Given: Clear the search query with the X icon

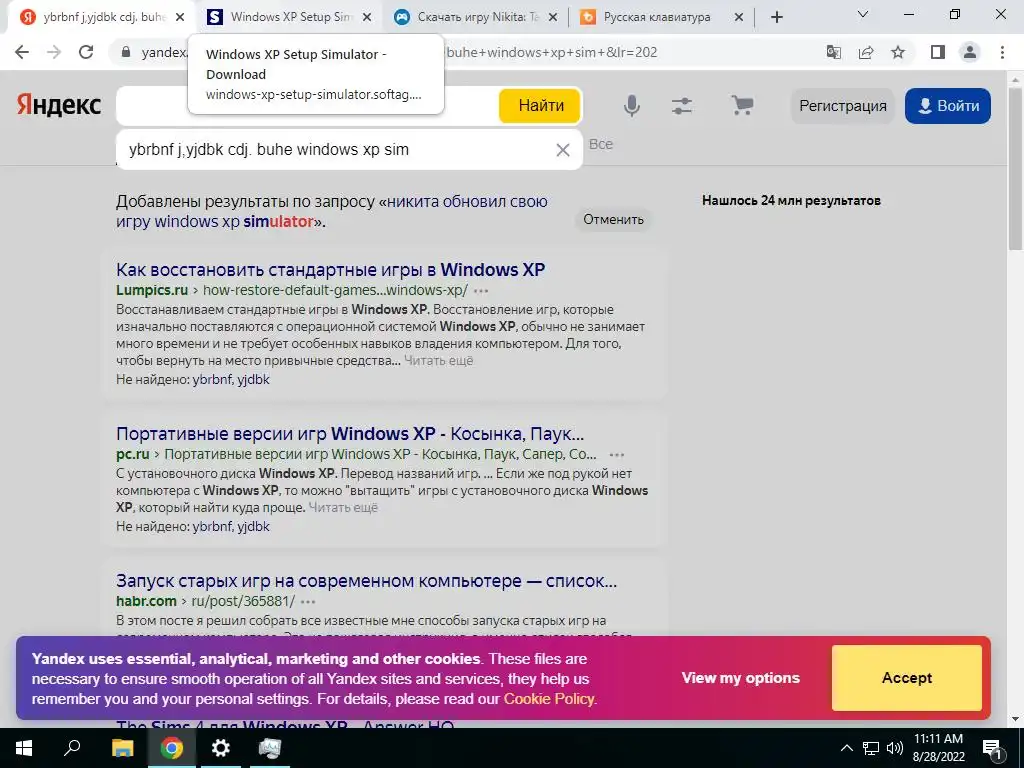Looking at the screenshot, I should click(x=562, y=150).
